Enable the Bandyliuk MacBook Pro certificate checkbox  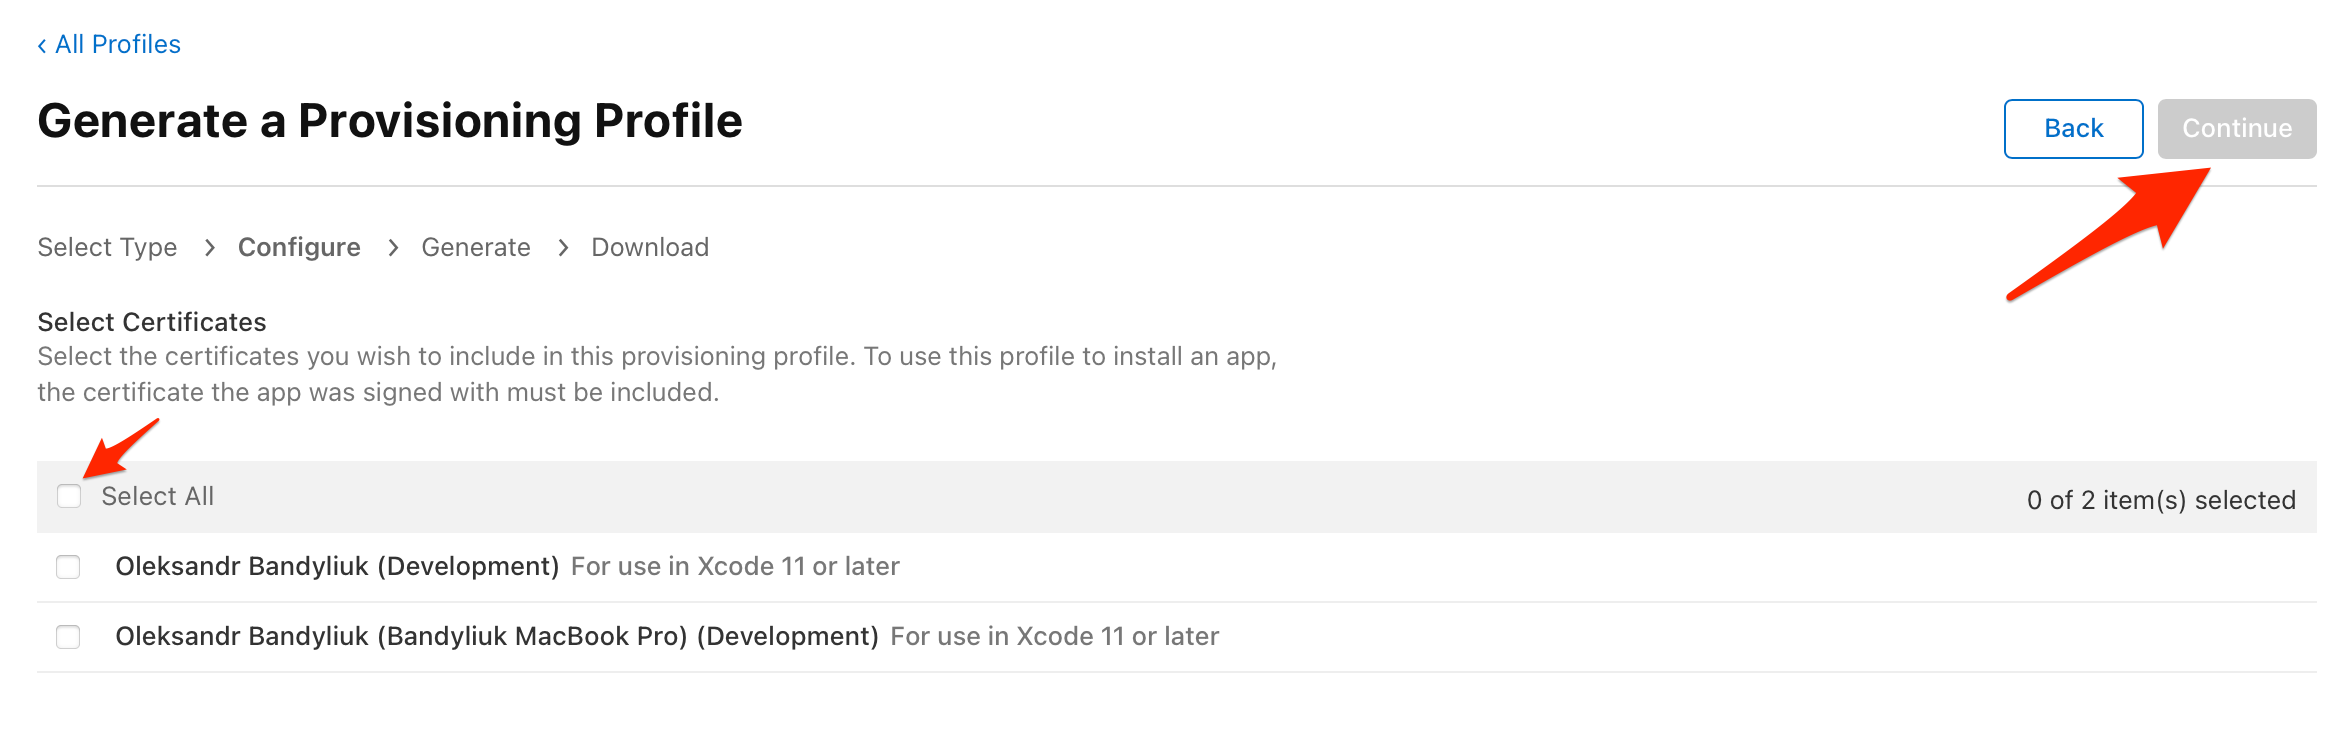pyautogui.click(x=68, y=637)
